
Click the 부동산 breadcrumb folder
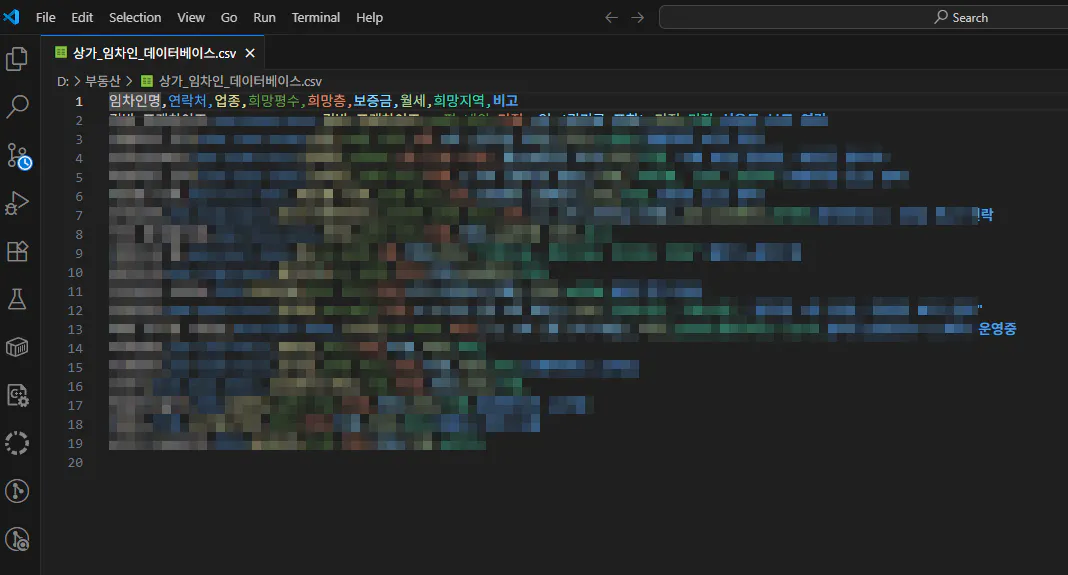102,81
